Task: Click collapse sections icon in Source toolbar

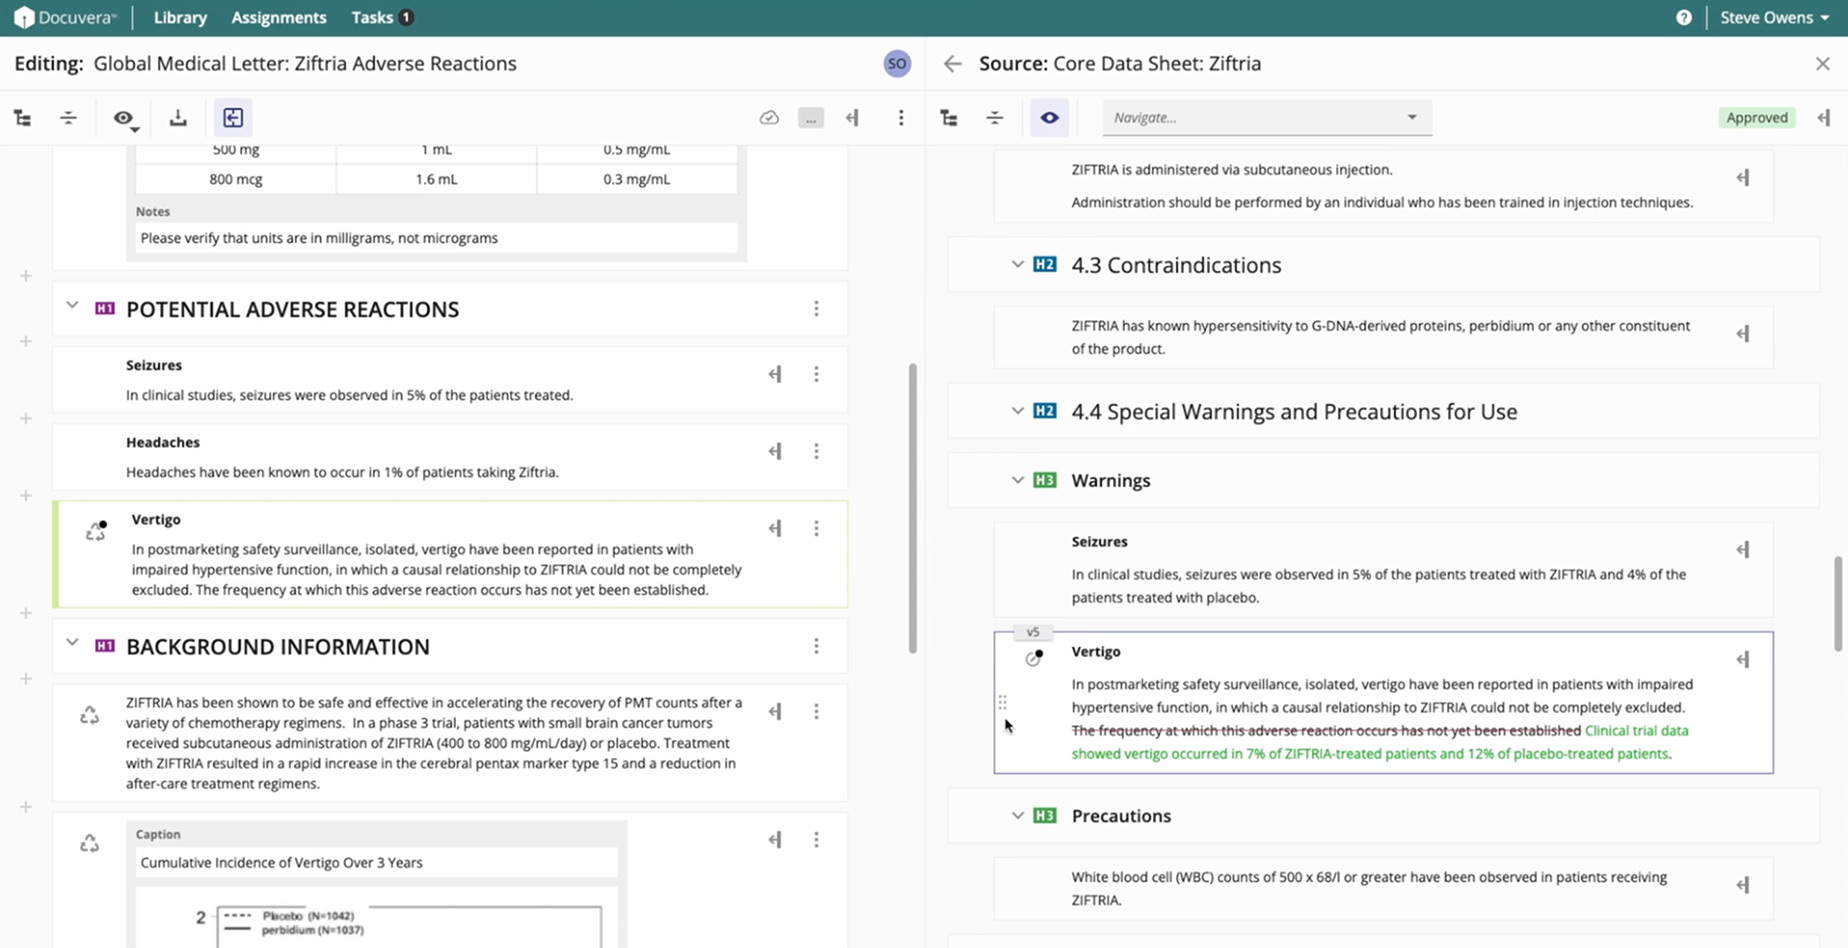Action: click(995, 118)
